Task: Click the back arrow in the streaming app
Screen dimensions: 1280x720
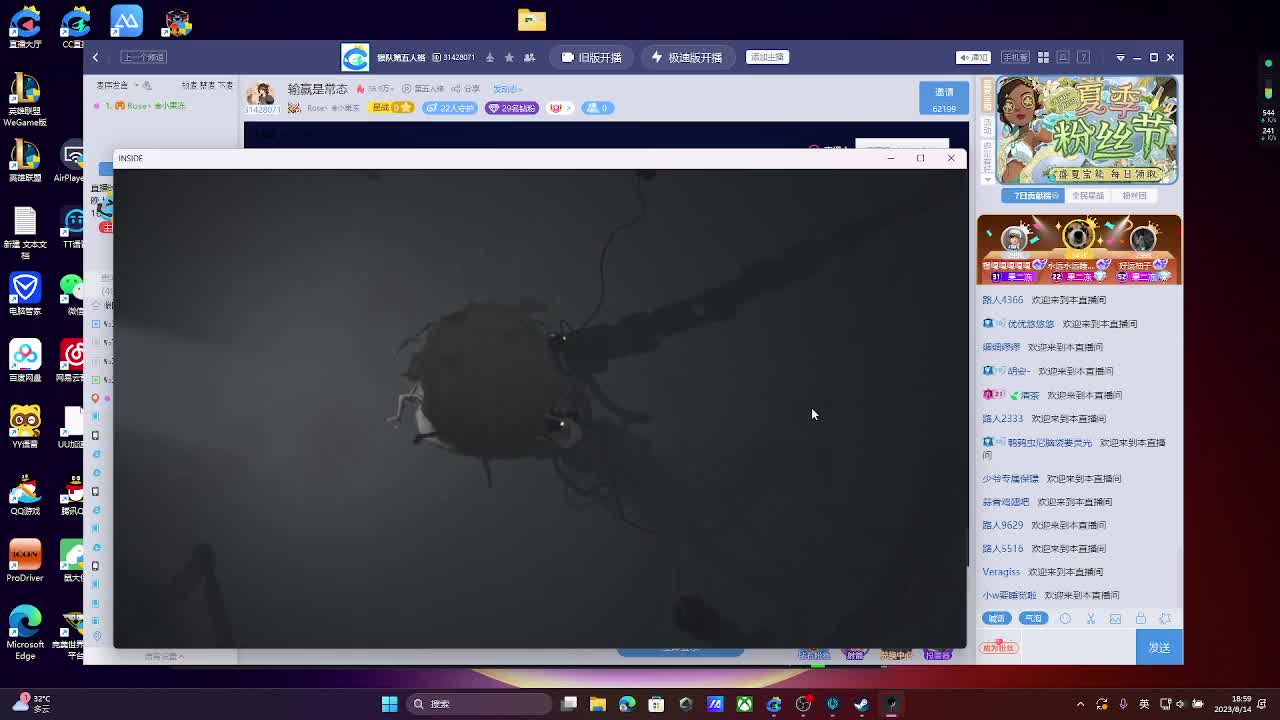Action: click(x=96, y=57)
